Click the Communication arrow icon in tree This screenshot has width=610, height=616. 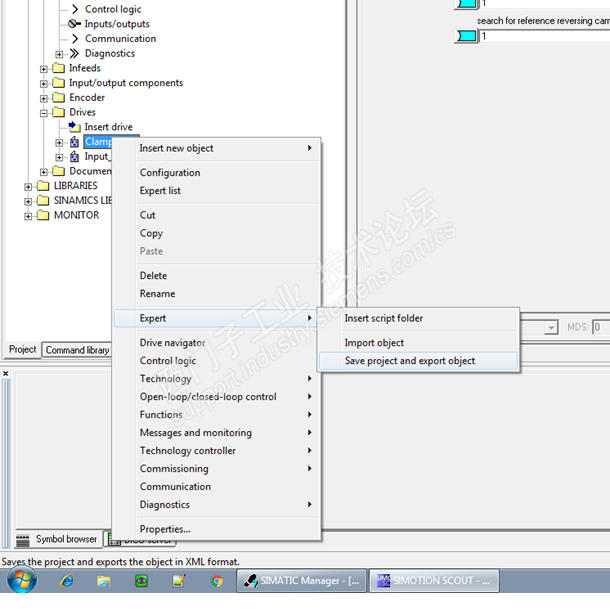pos(75,38)
